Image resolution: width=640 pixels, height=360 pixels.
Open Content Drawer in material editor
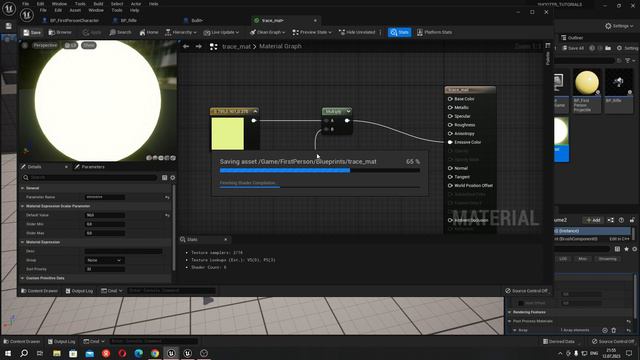(x=40, y=291)
